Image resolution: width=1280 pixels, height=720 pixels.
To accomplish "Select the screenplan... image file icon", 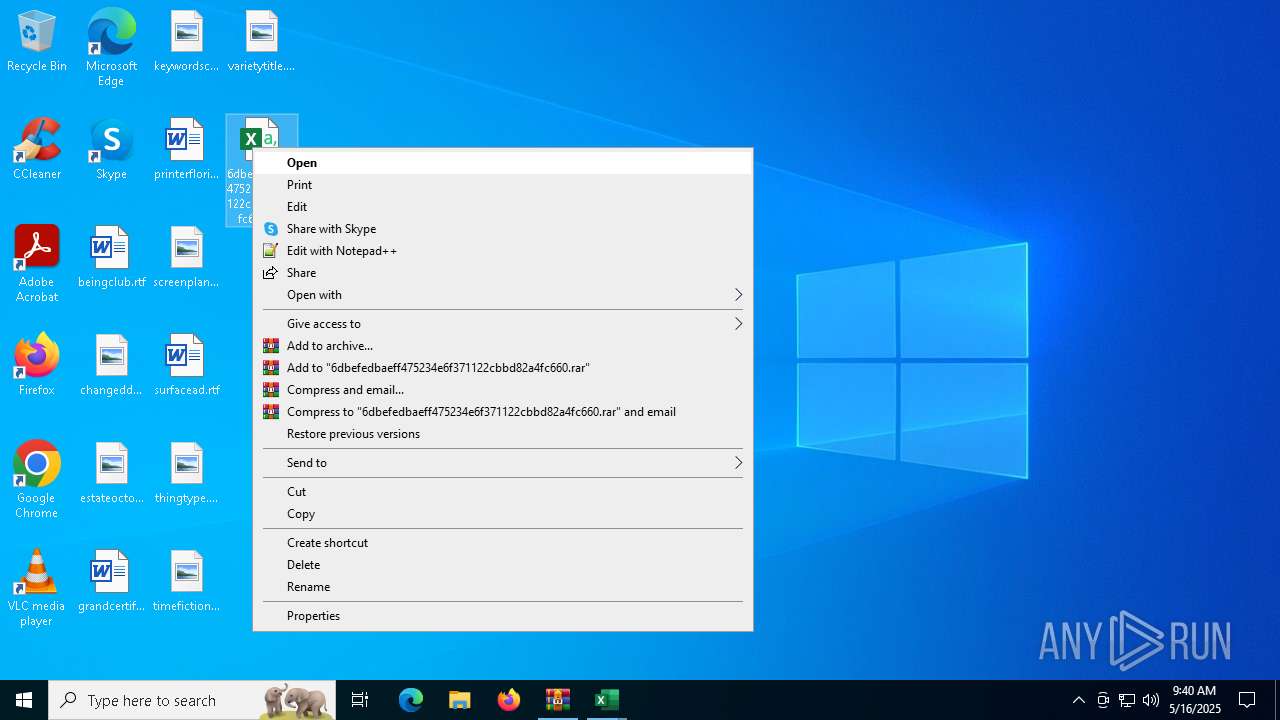I will (186, 258).
